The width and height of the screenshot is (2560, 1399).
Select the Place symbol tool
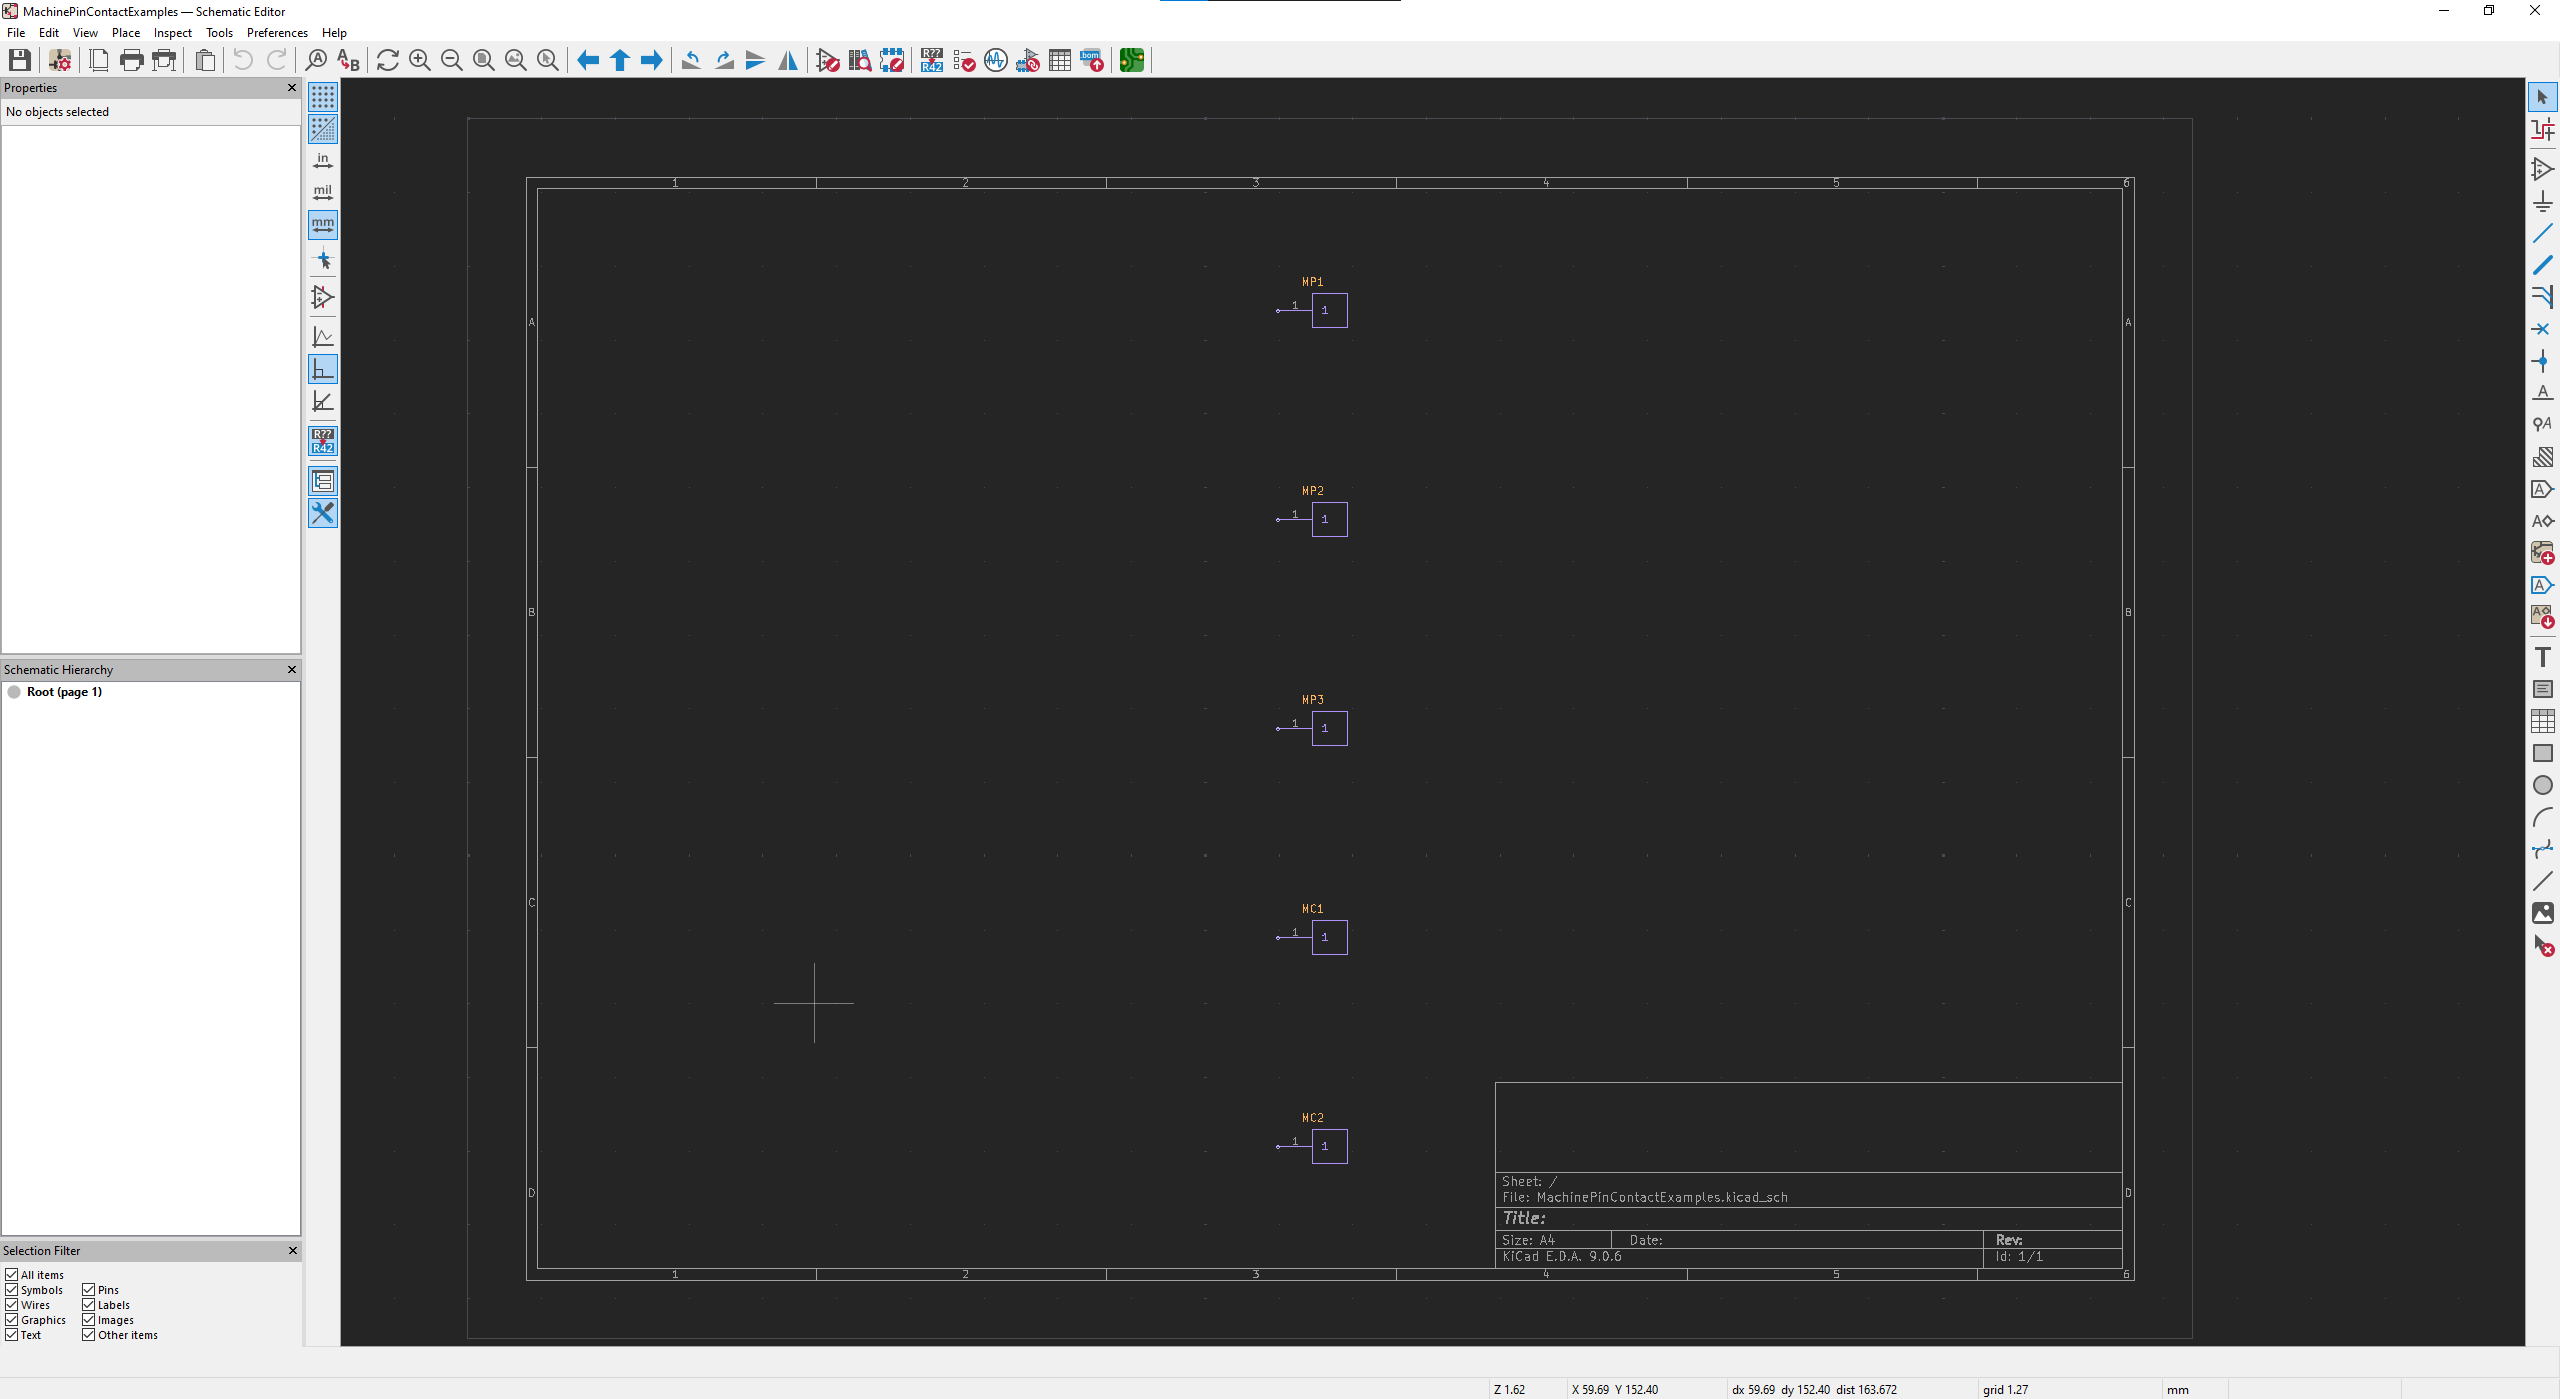[x=2542, y=169]
